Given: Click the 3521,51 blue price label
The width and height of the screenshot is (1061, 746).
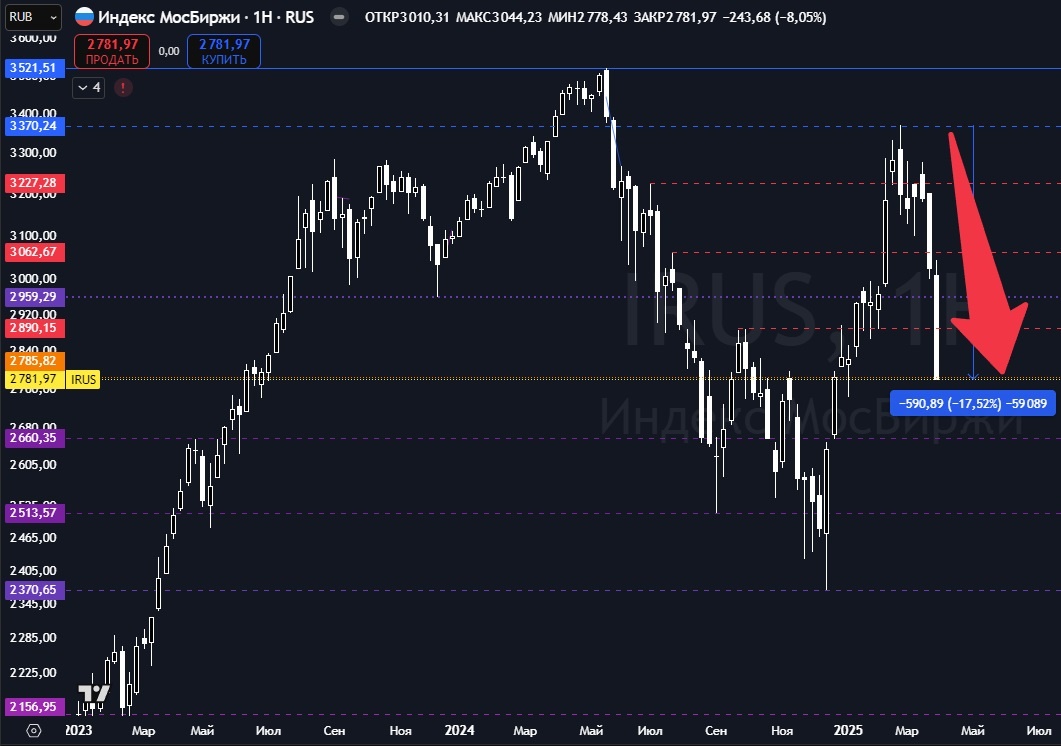Looking at the screenshot, I should pyautogui.click(x=34, y=68).
